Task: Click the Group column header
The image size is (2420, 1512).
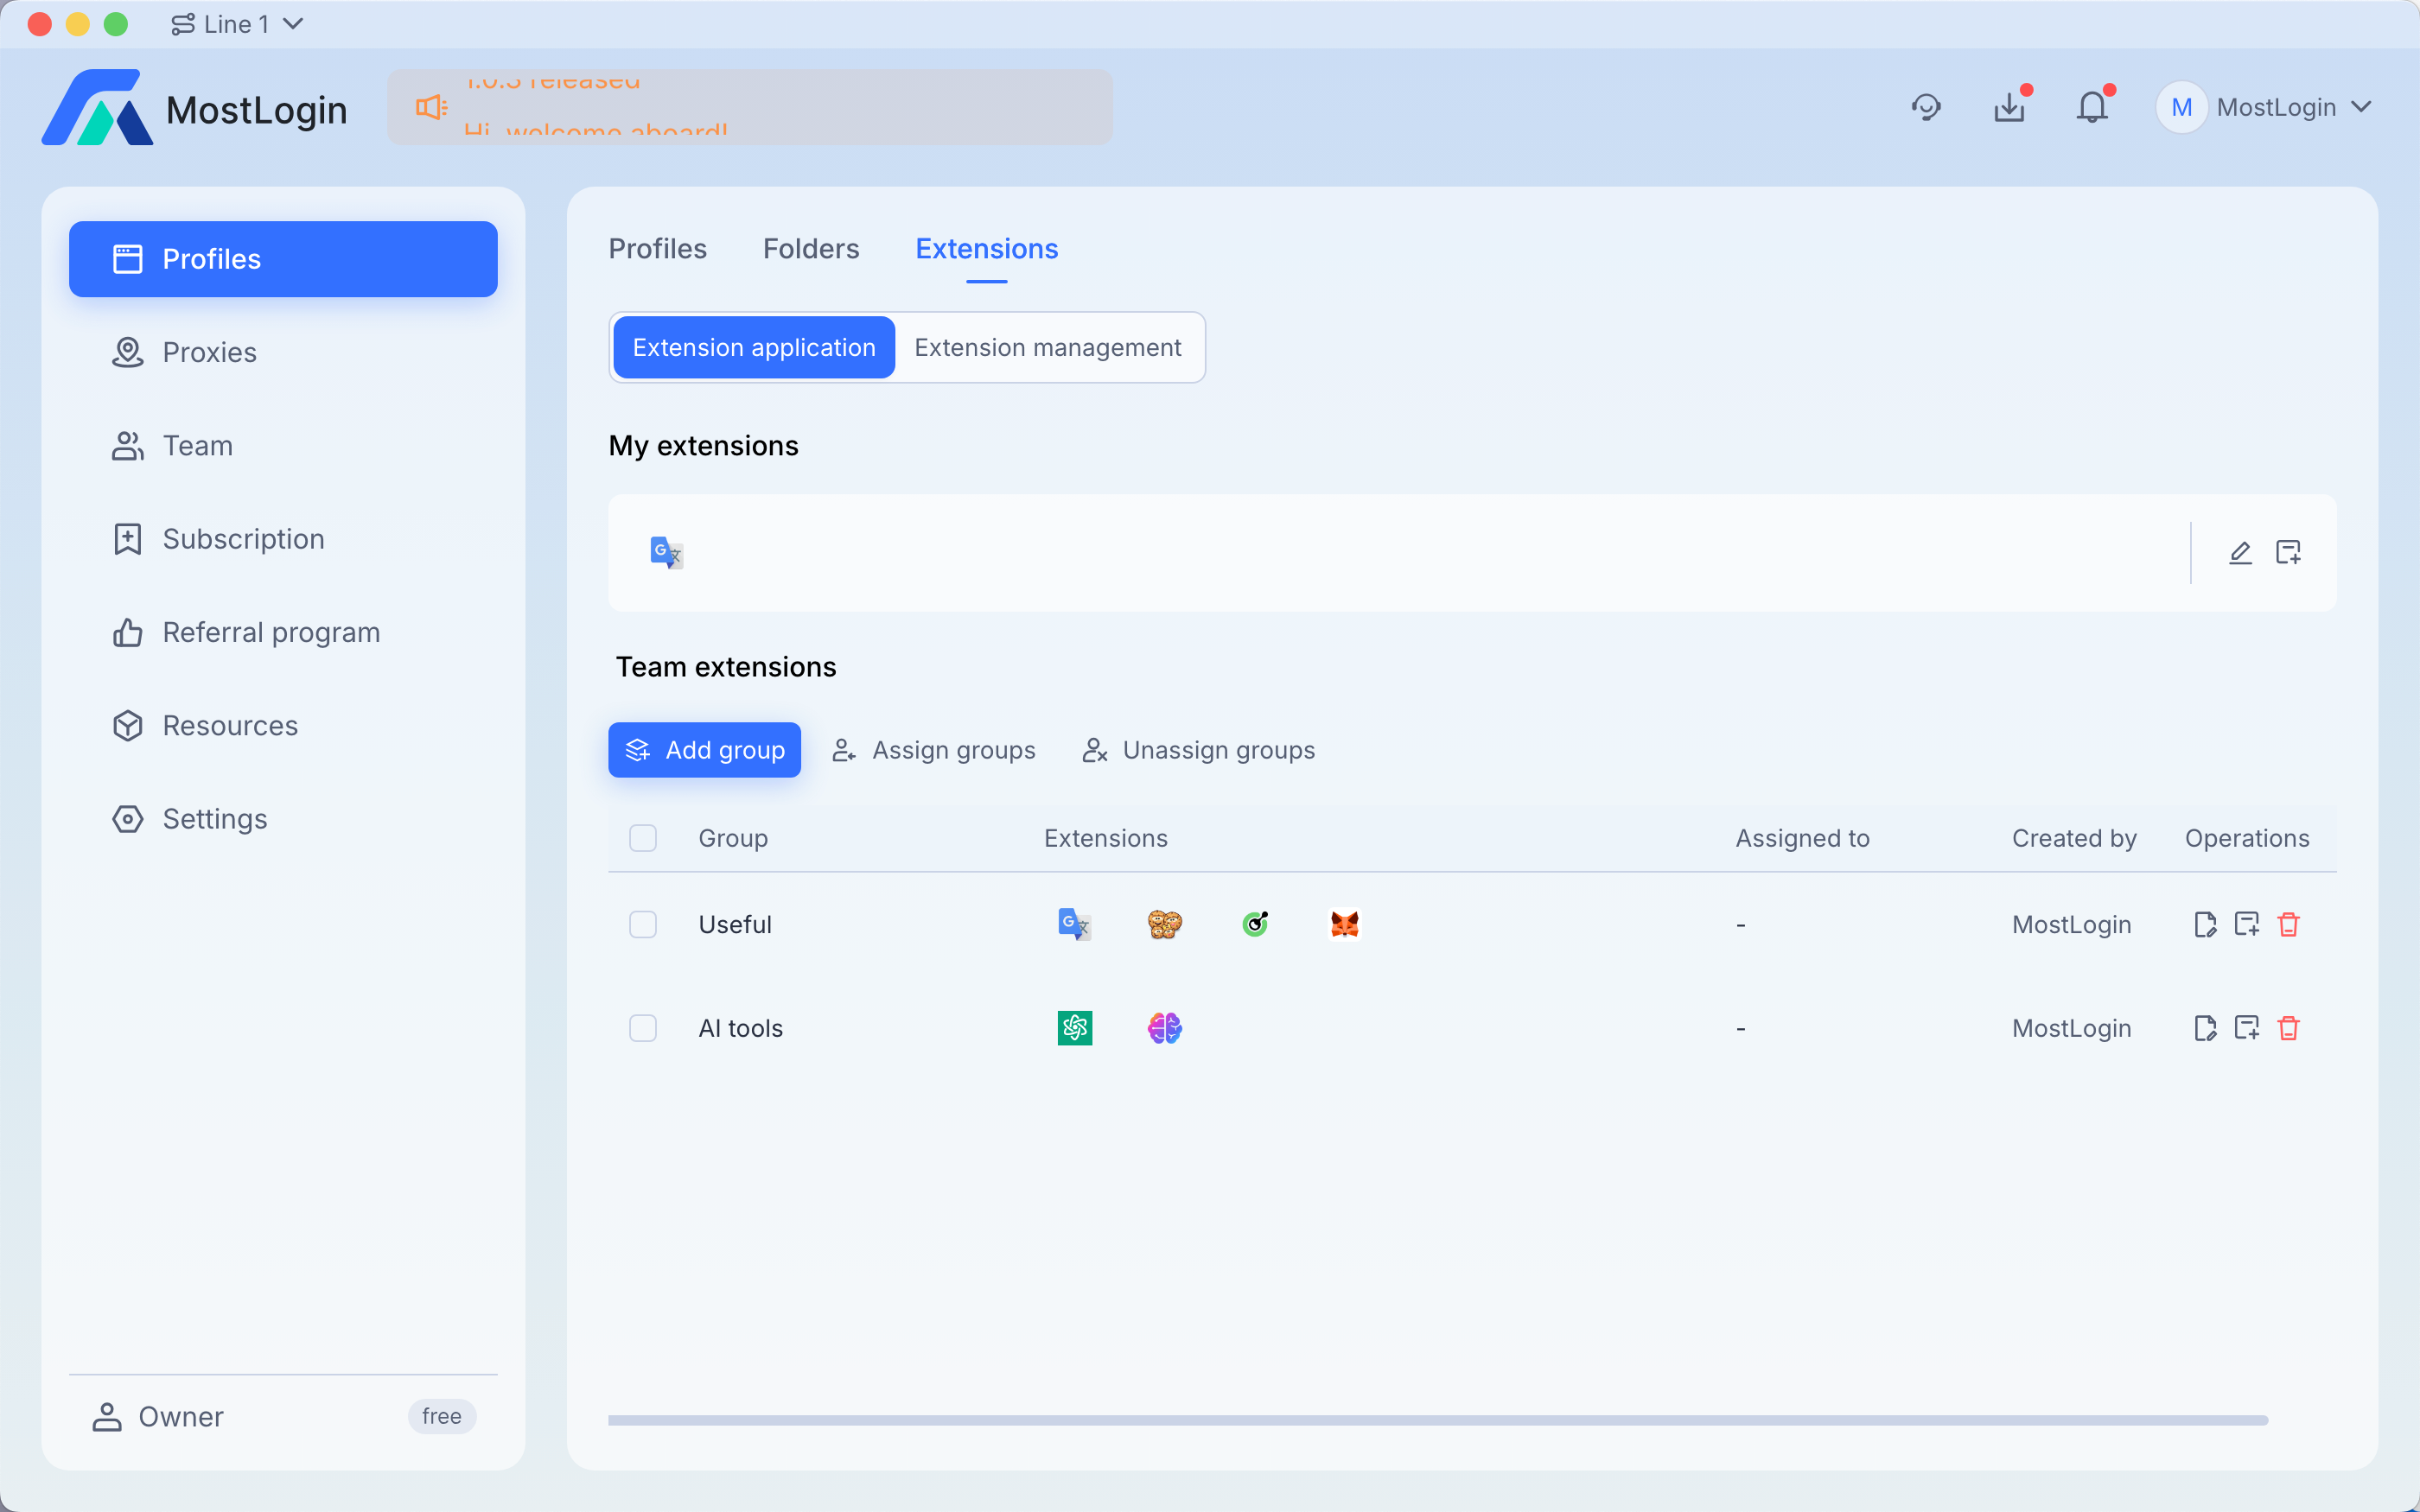Action: coord(733,838)
